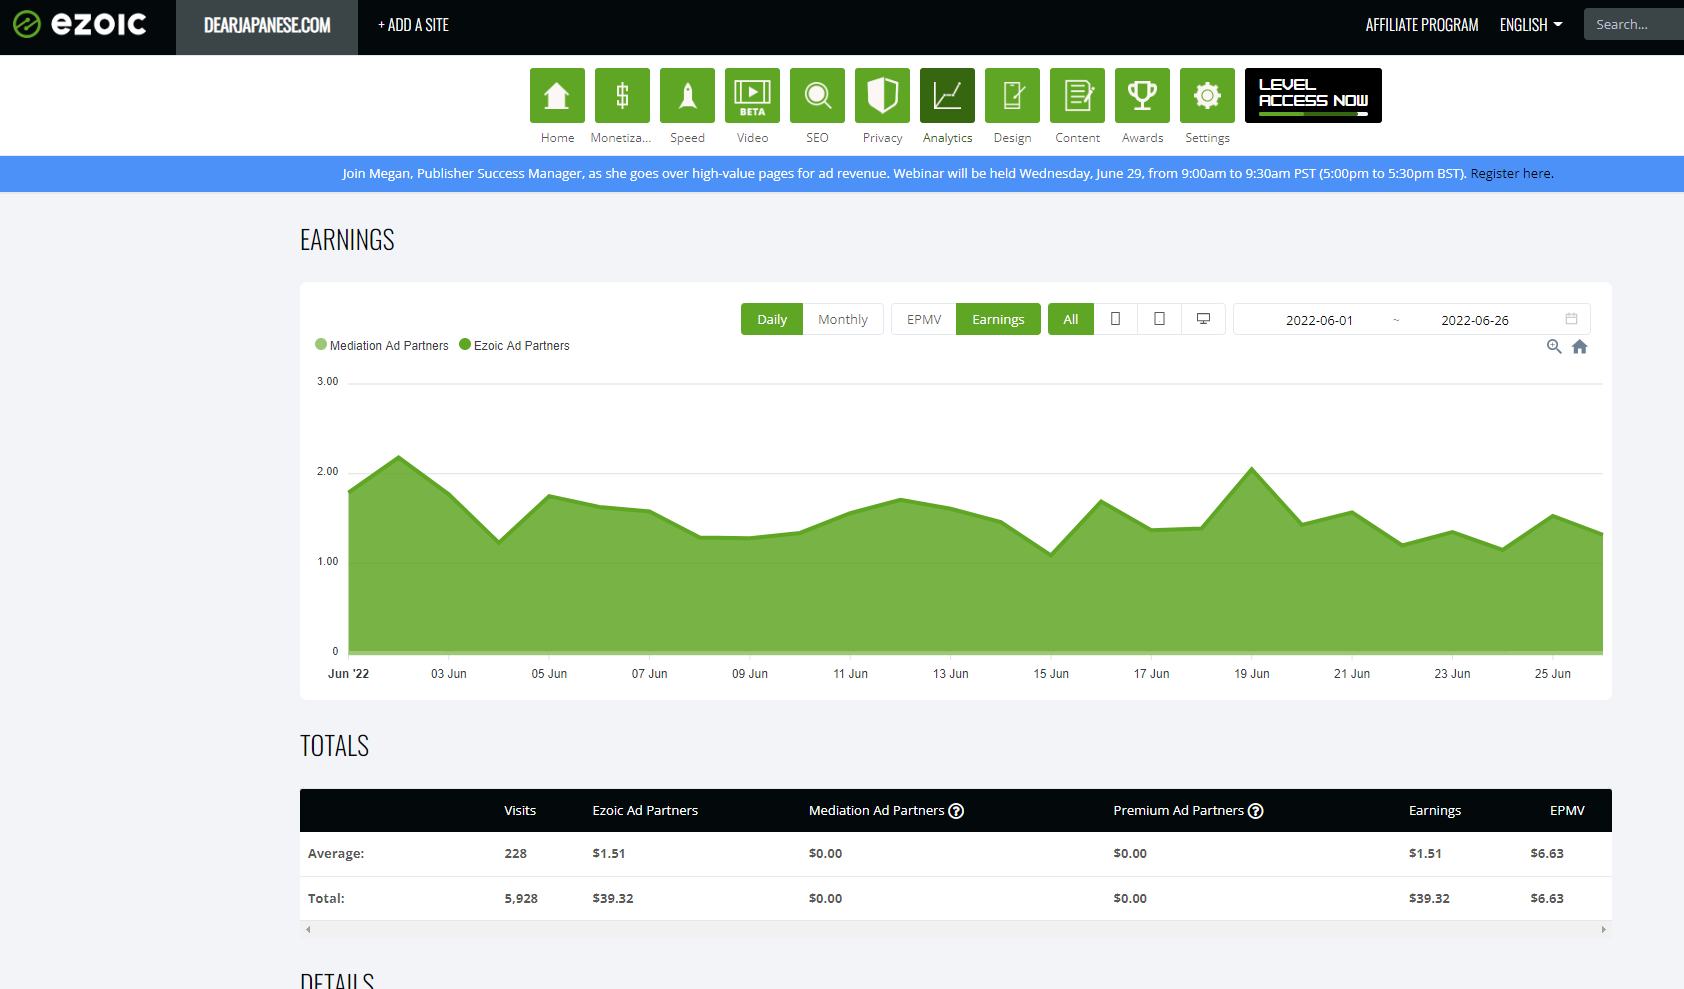Click the 03 Jun axis label

coord(449,674)
